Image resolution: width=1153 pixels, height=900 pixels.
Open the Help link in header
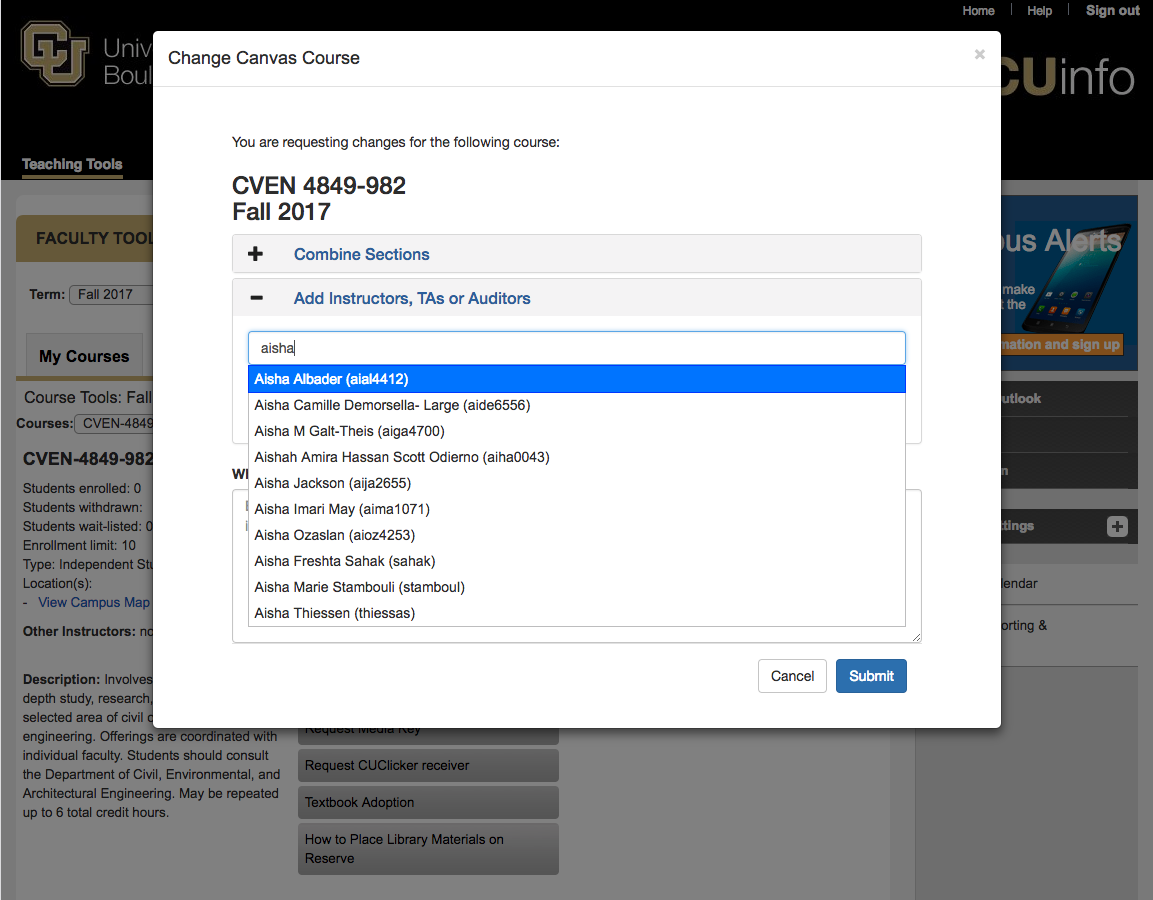pyautogui.click(x=1039, y=11)
